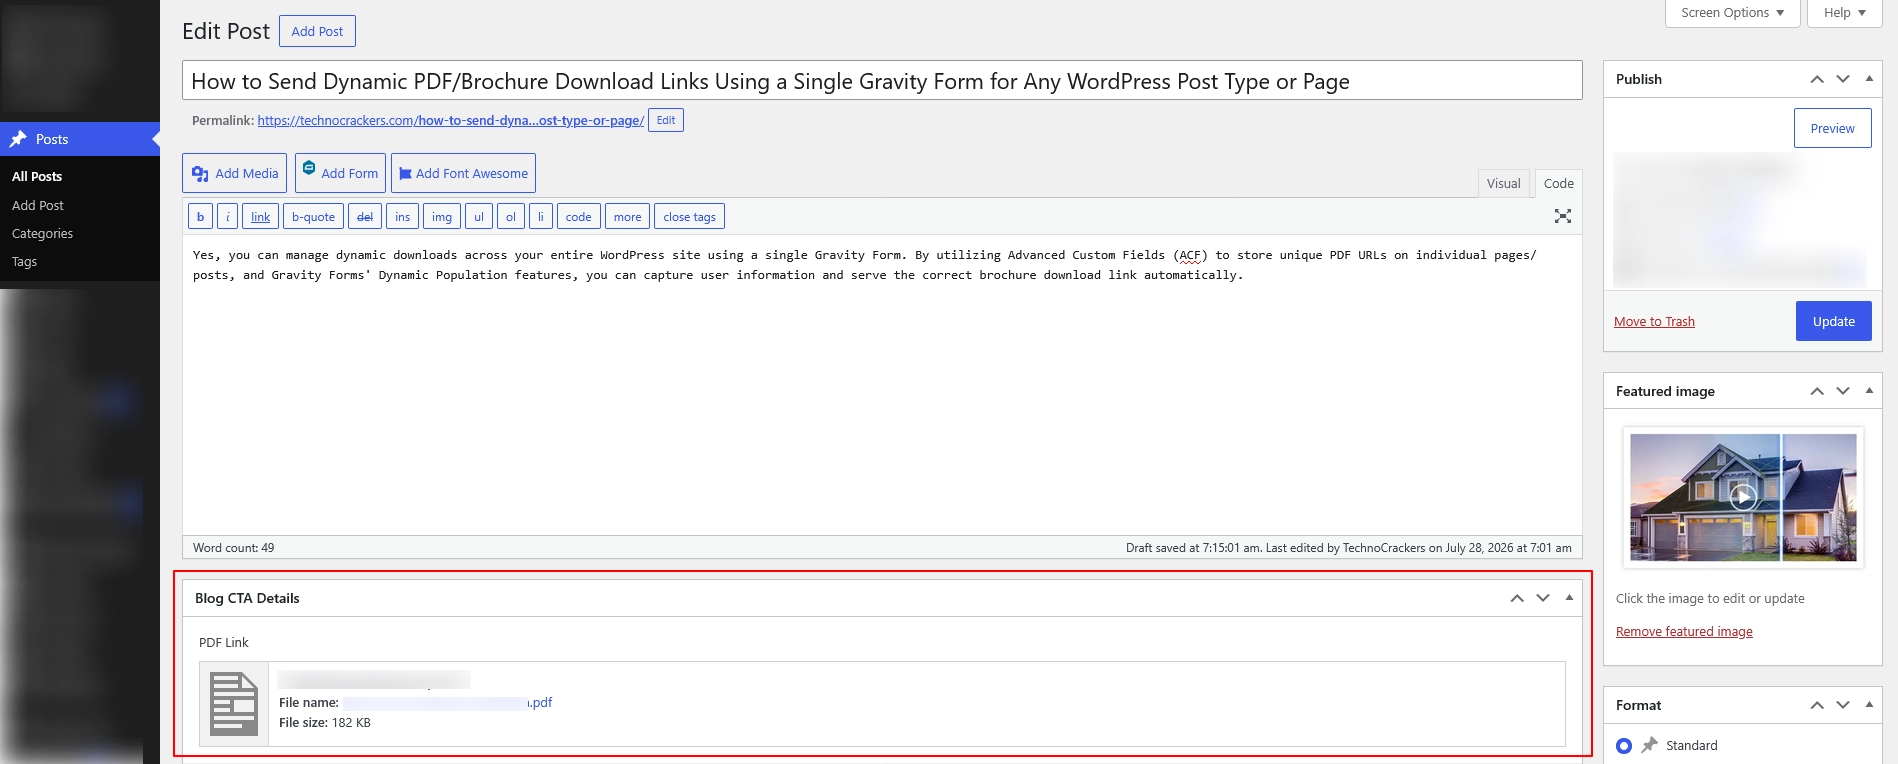
Task: Click the Preview button
Action: (x=1832, y=128)
